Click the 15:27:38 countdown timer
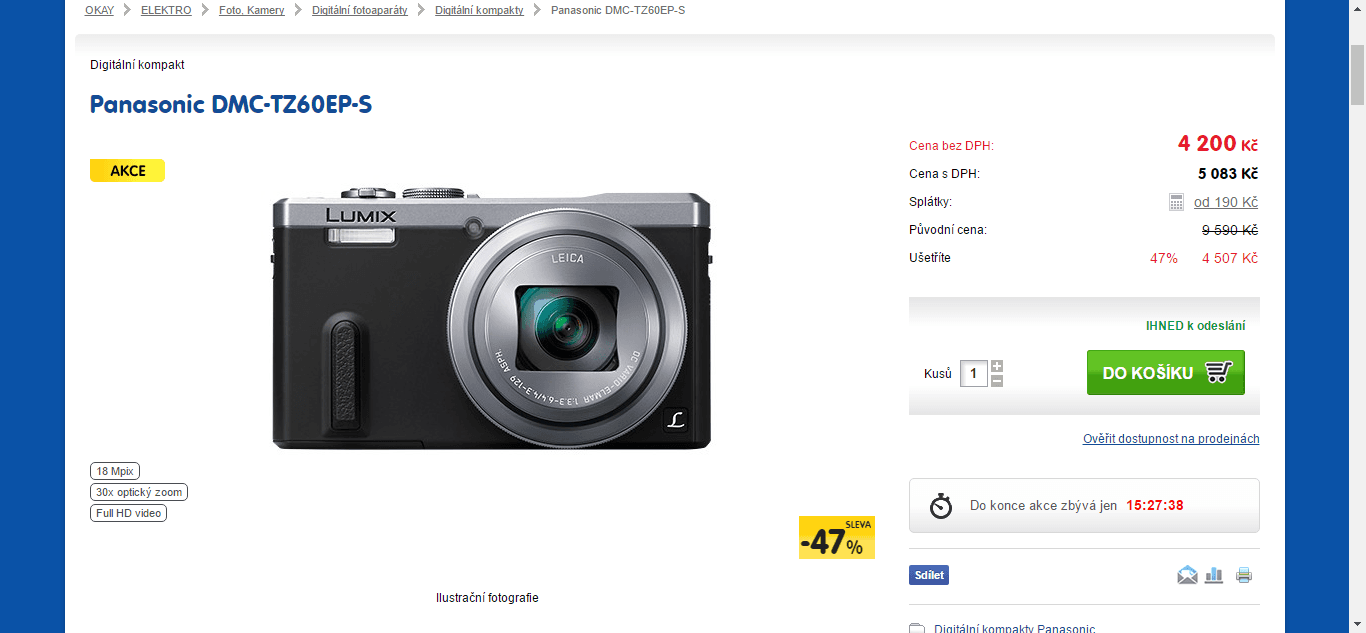The width and height of the screenshot is (1366, 633). click(x=1155, y=506)
